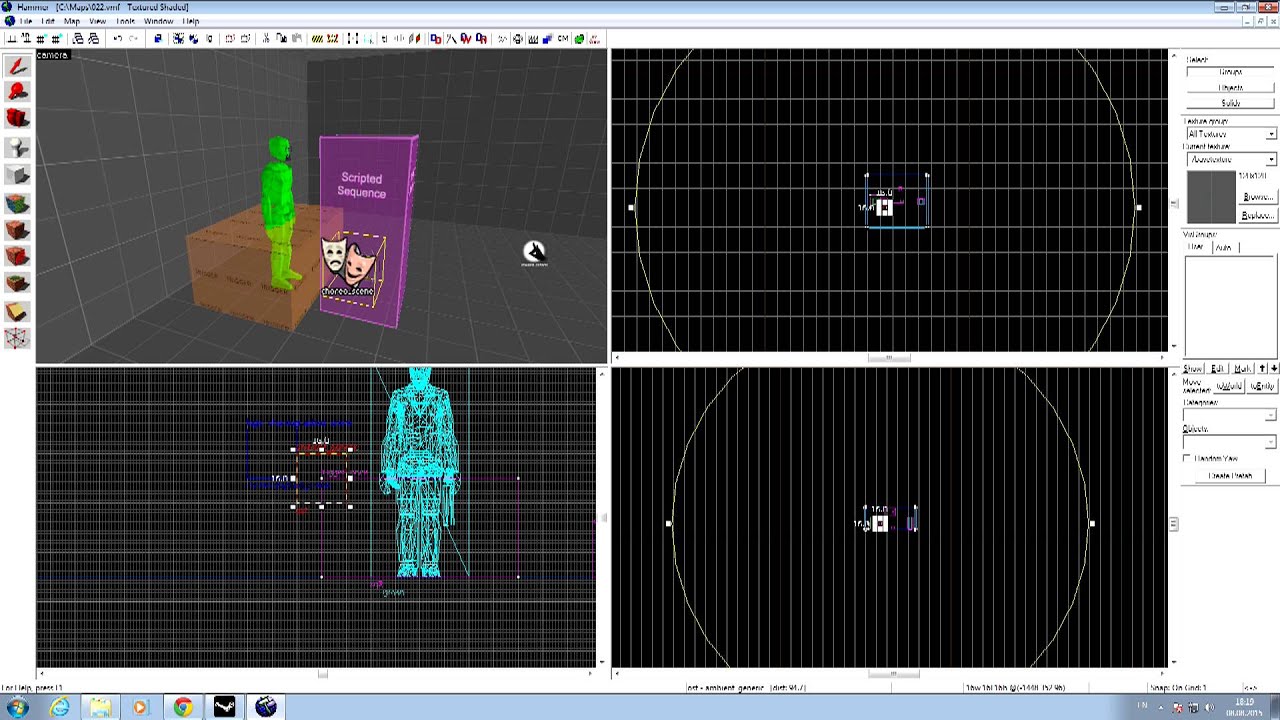
Task: Select the Apply Overlays tool
Action: point(17,284)
